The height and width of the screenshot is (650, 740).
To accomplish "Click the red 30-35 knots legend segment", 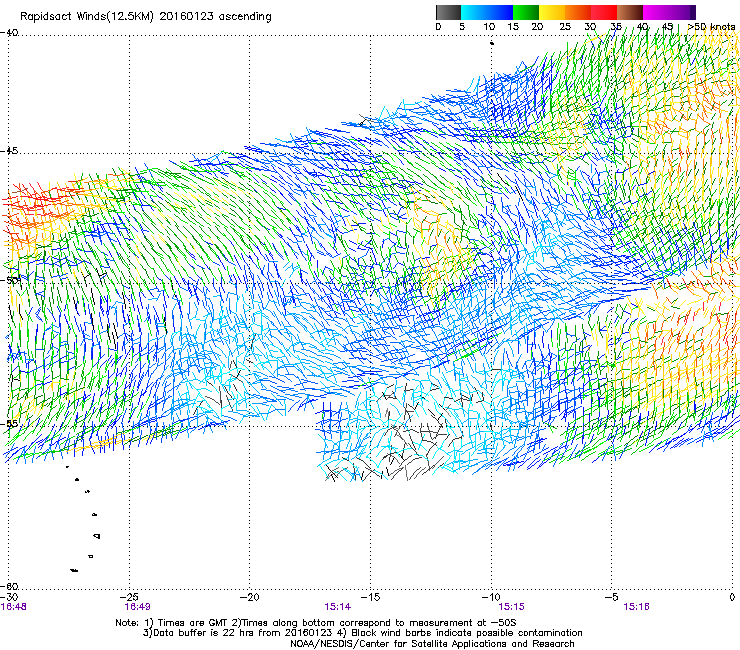I will coord(604,12).
